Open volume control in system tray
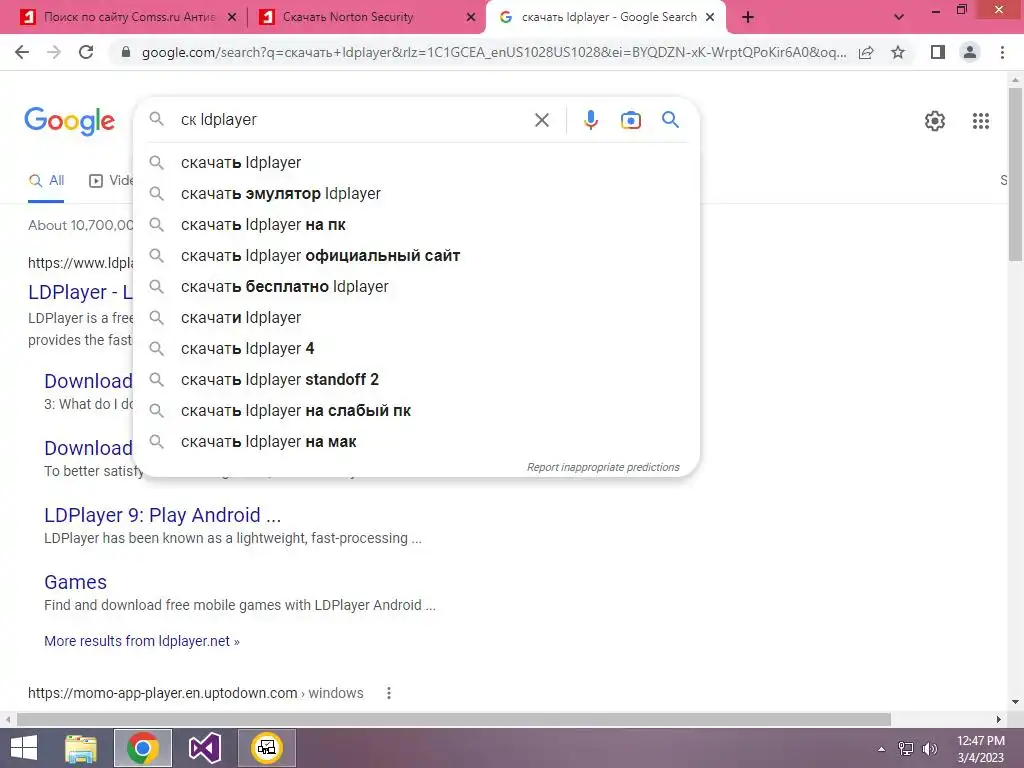The image size is (1024, 768). 929,749
